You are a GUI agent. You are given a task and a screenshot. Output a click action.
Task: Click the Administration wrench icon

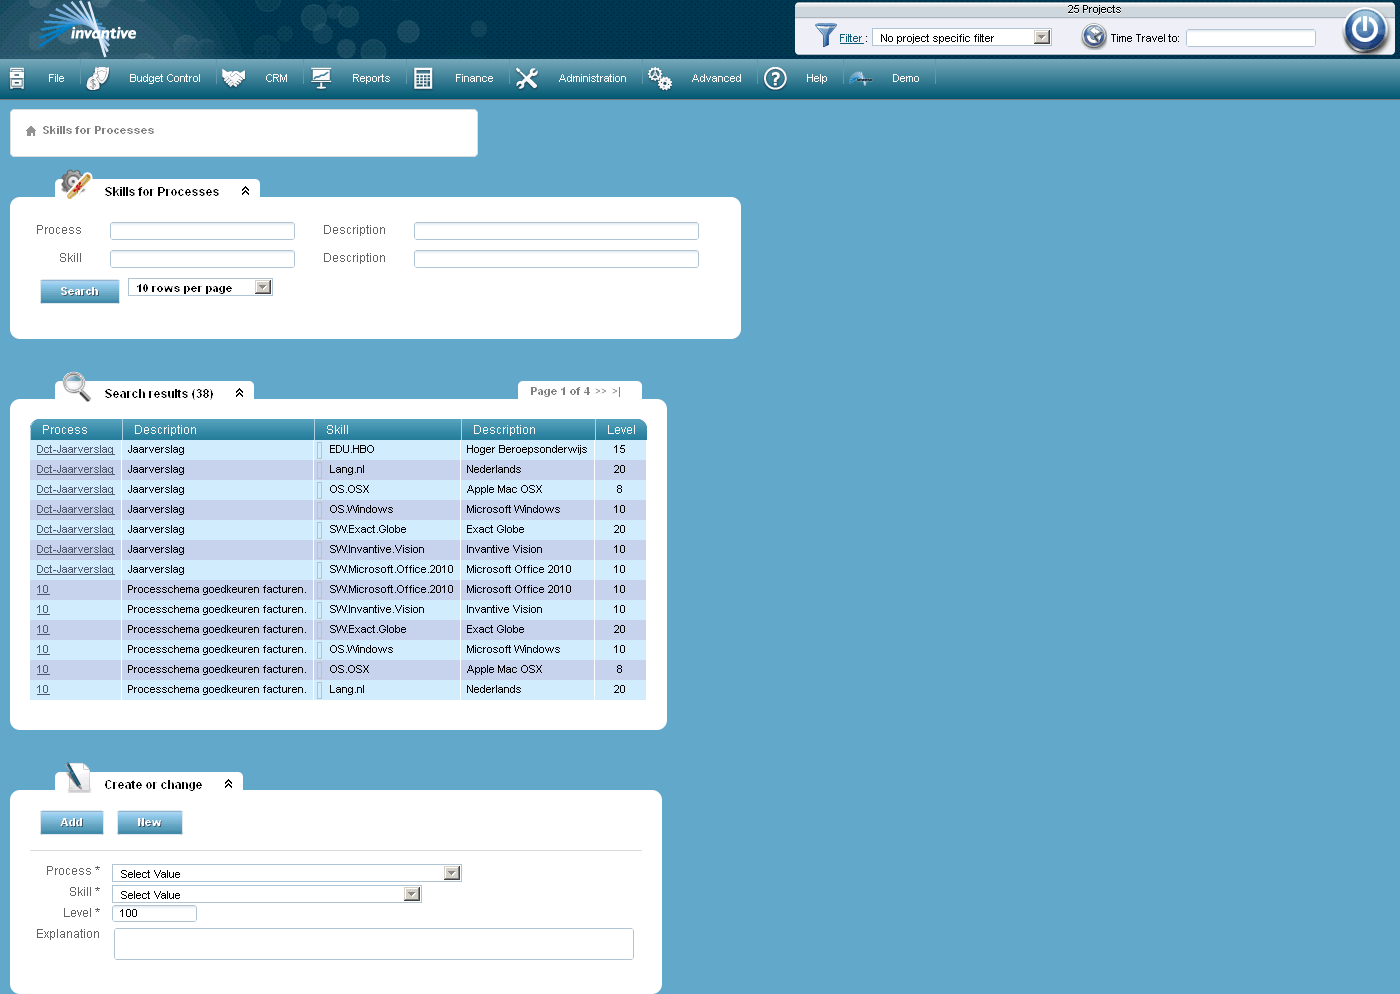(x=527, y=77)
